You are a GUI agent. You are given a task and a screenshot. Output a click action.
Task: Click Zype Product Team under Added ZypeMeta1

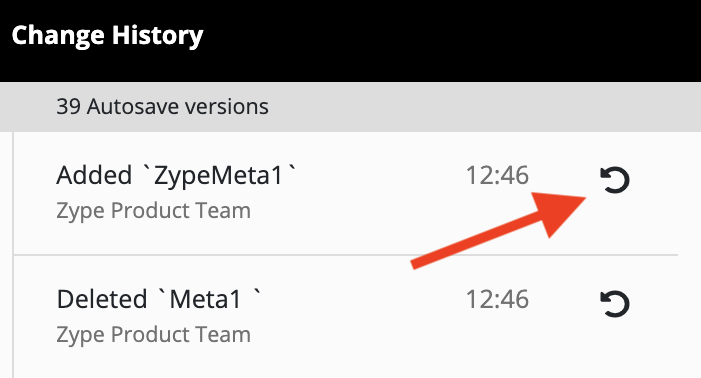click(153, 210)
